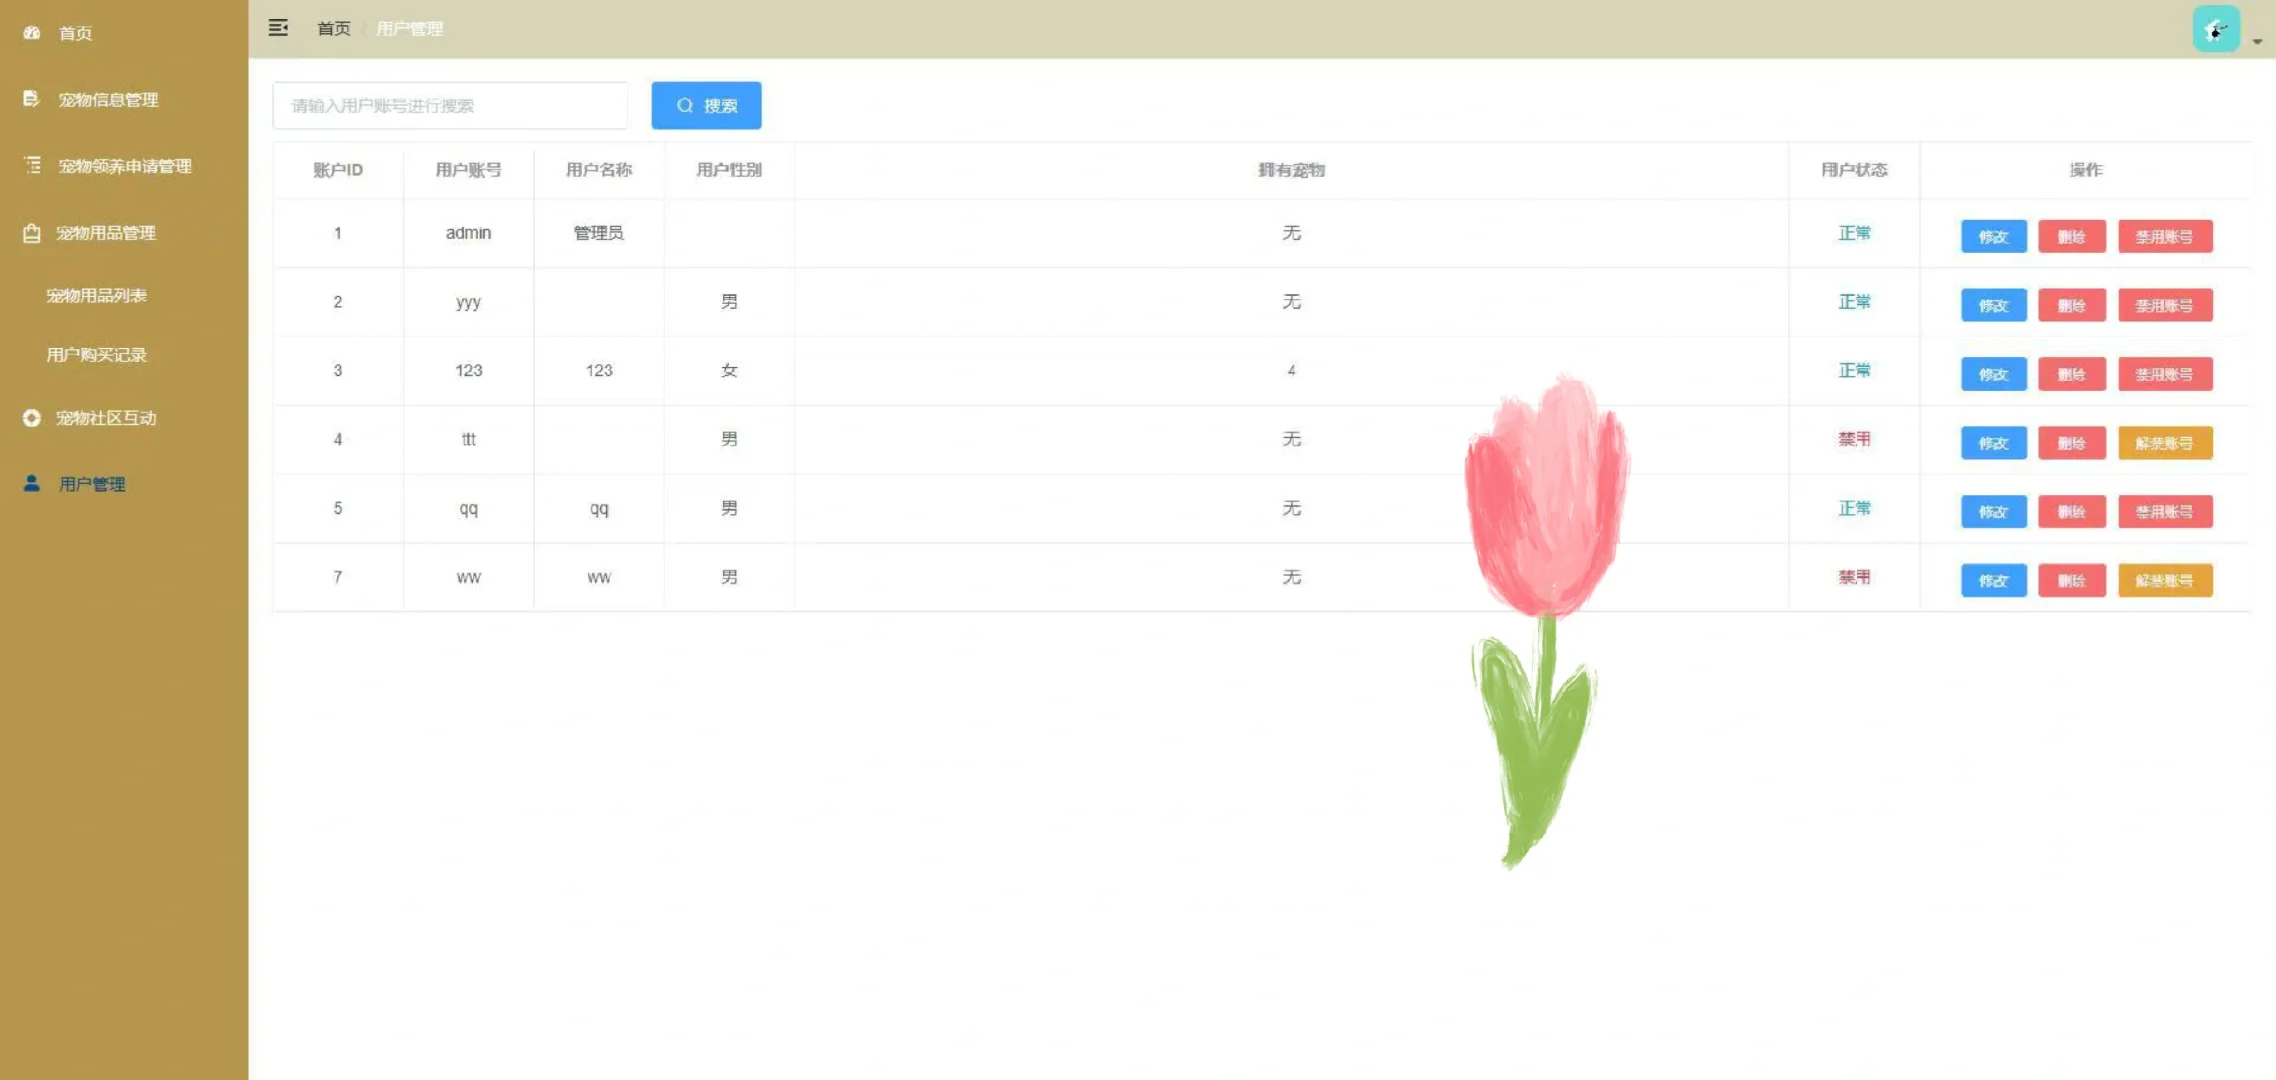The width and height of the screenshot is (2276, 1080).
Task: Open 宠物用品列表 from the sidebar
Action: 96,295
